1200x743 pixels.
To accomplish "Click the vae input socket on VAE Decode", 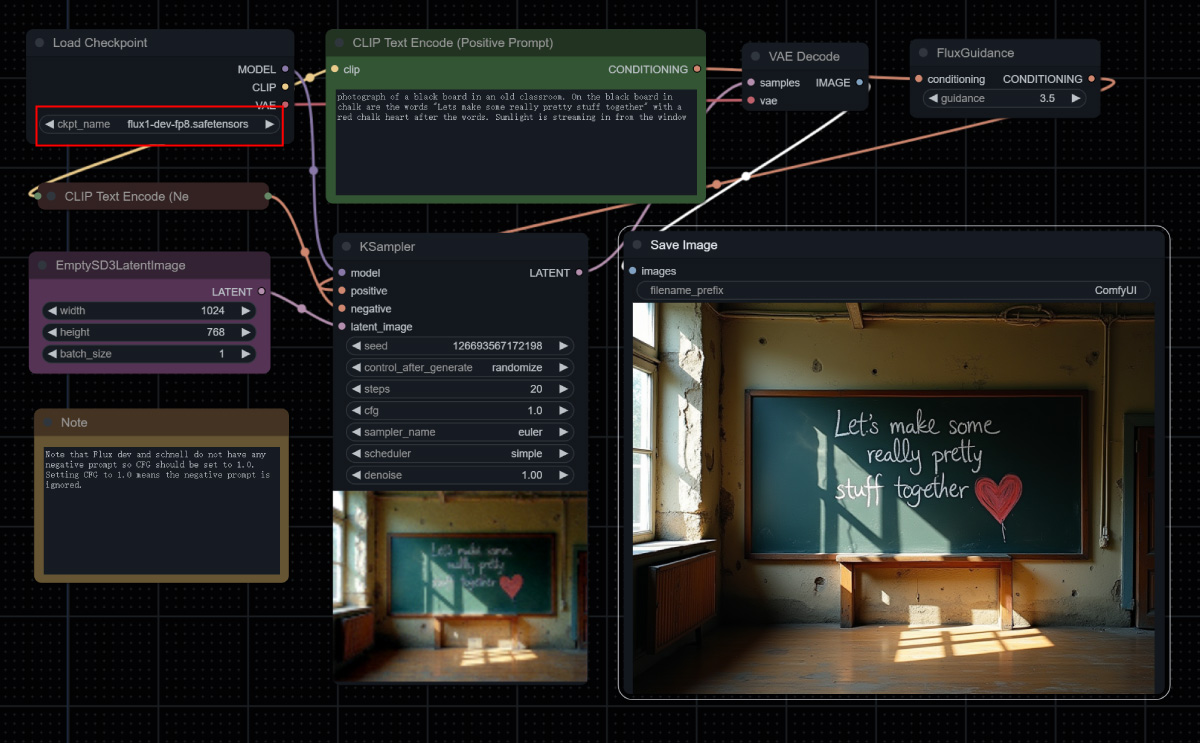I will tap(750, 101).
